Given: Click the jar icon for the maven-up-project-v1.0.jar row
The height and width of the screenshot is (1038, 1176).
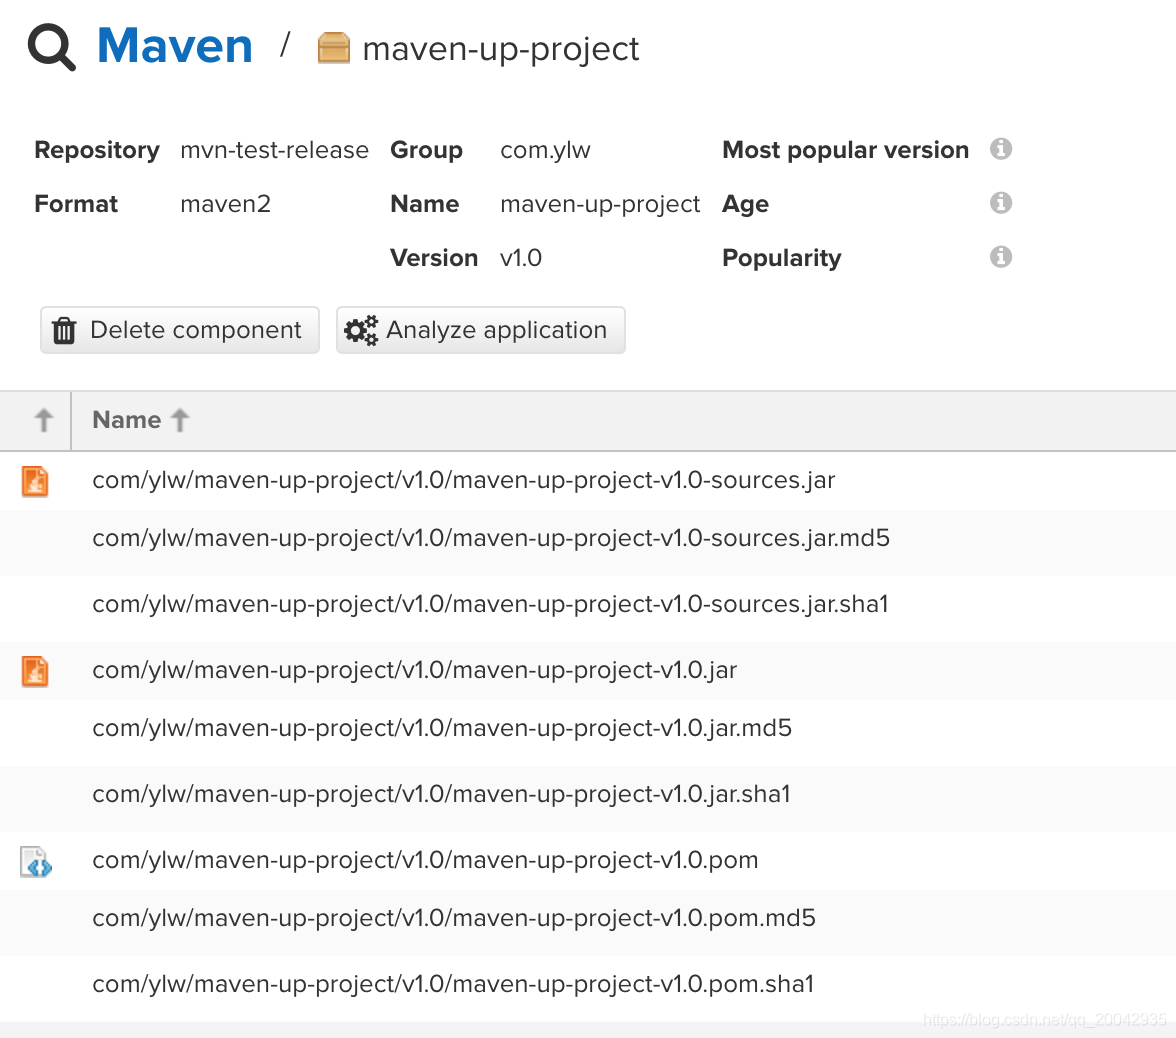Looking at the screenshot, I should pyautogui.click(x=34, y=670).
